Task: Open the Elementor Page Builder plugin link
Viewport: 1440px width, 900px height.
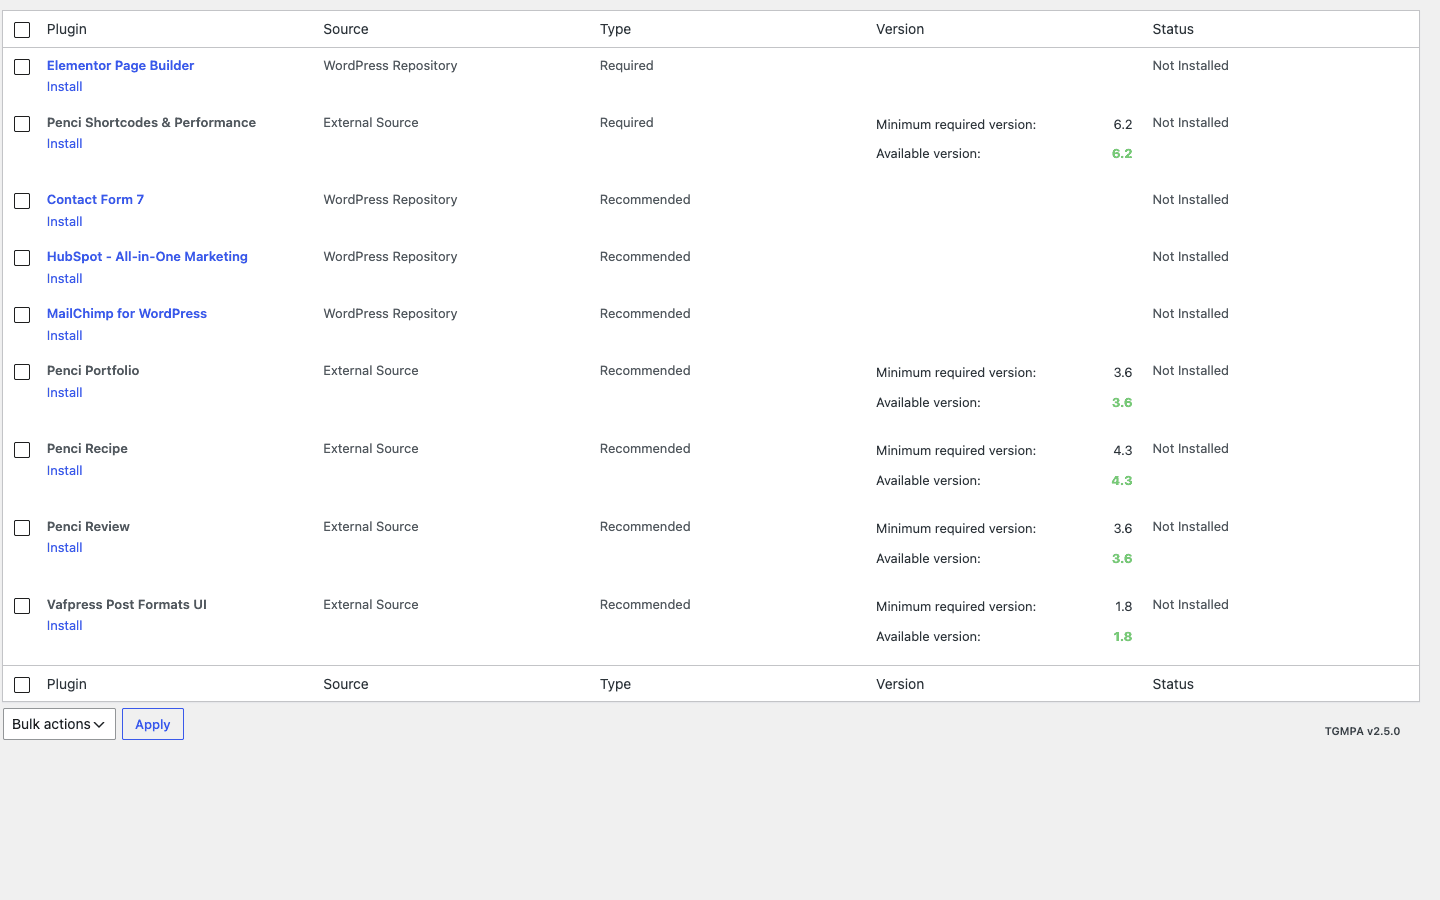Action: pyautogui.click(x=120, y=65)
